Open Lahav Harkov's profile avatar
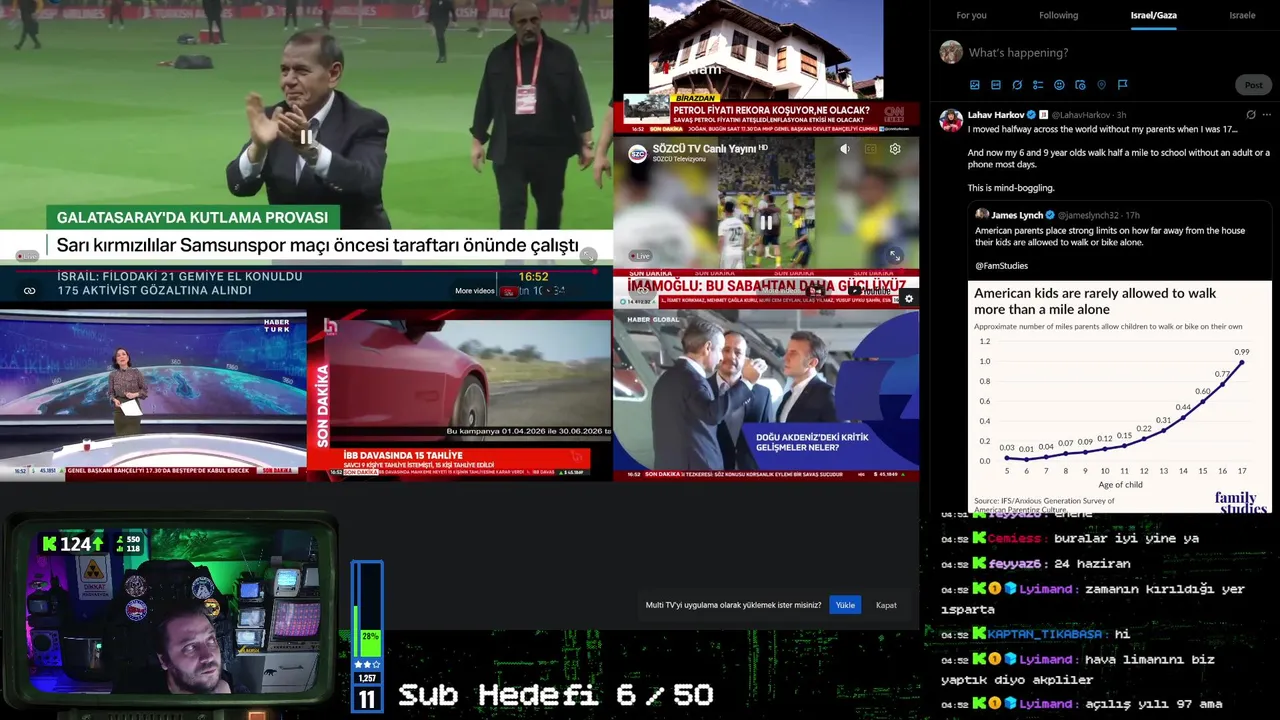Image resolution: width=1280 pixels, height=720 pixels. point(951,121)
